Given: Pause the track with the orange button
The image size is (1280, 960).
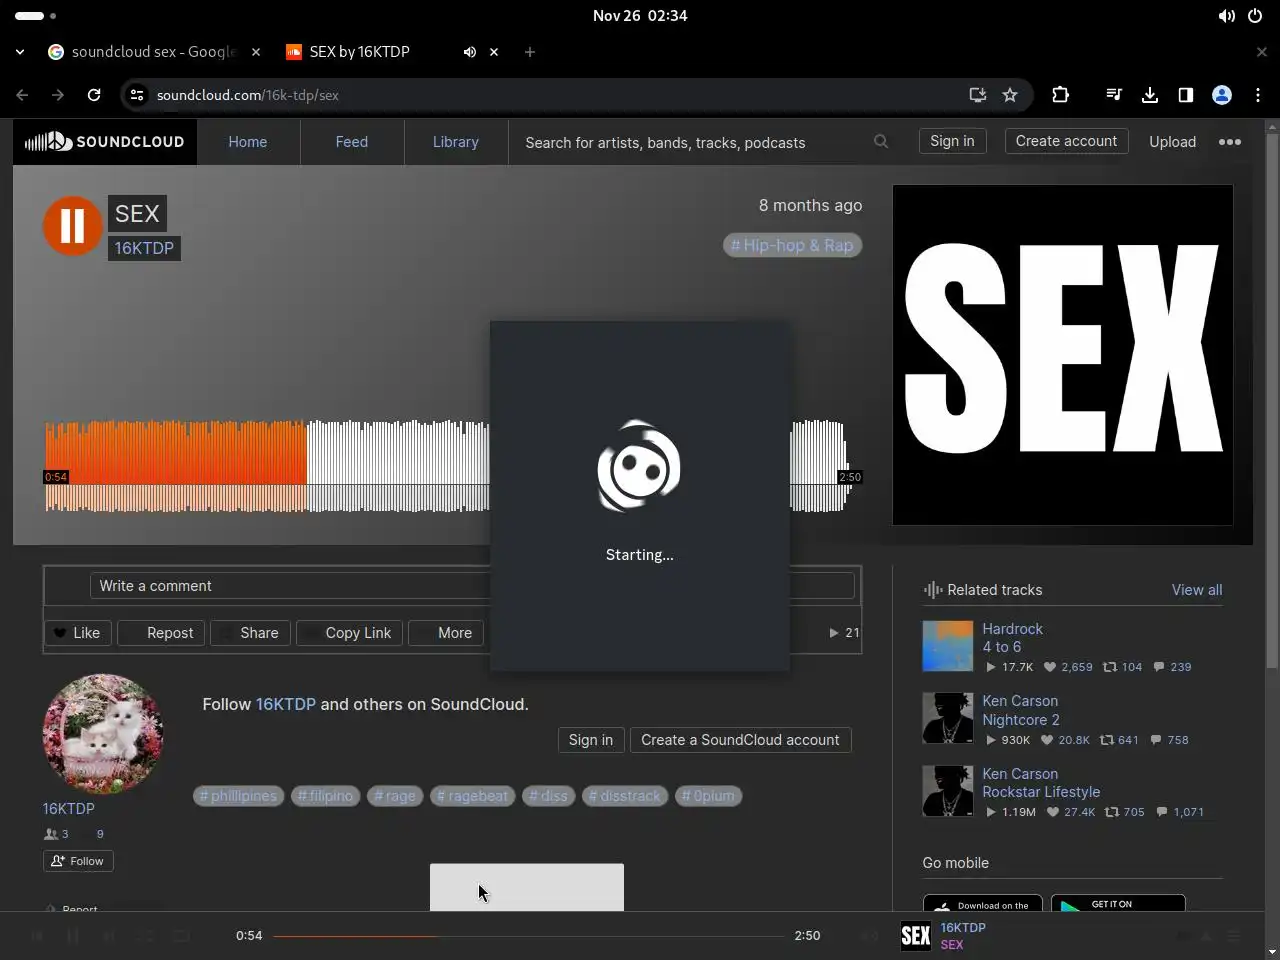Looking at the screenshot, I should (72, 225).
